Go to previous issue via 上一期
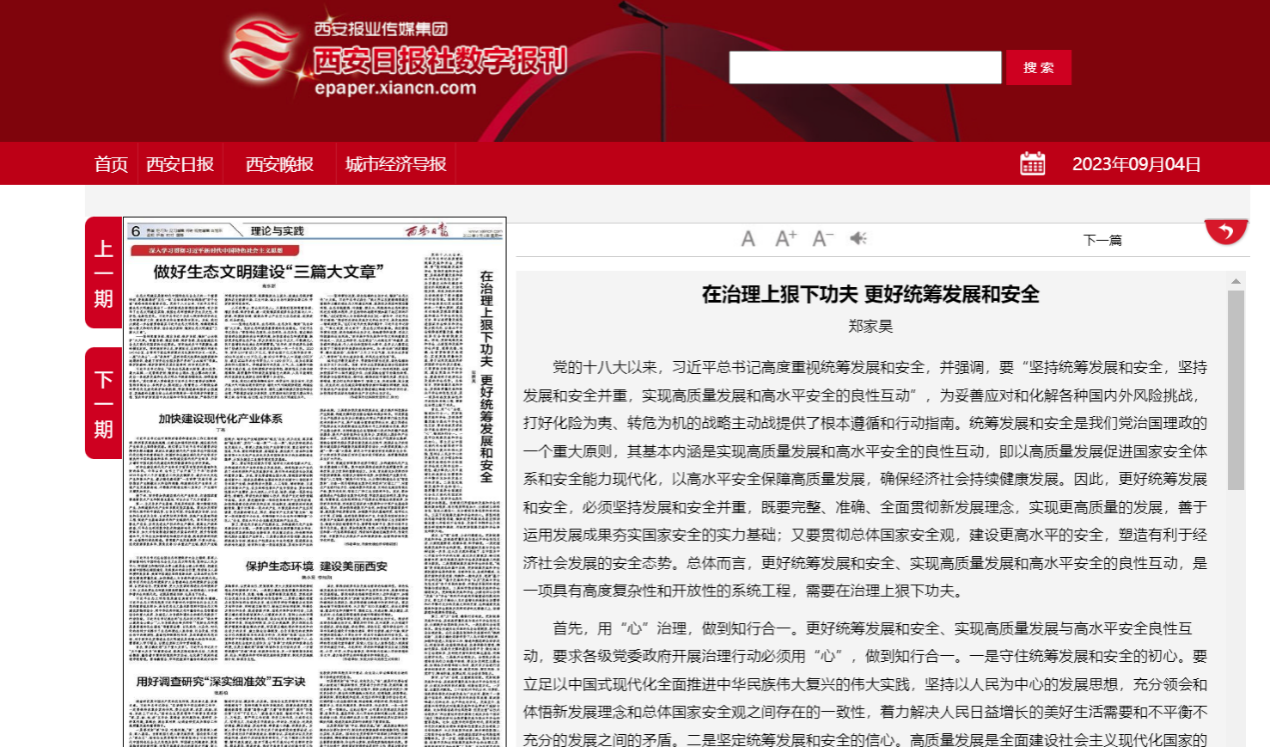Screen dimensions: 1270x747 (103, 273)
